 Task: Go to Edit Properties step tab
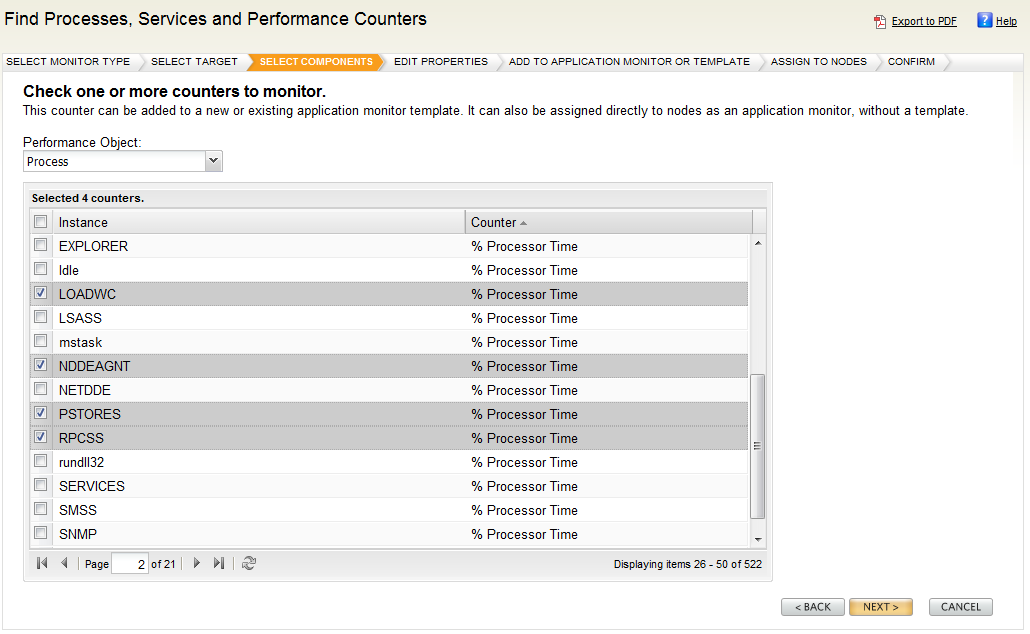(x=440, y=62)
